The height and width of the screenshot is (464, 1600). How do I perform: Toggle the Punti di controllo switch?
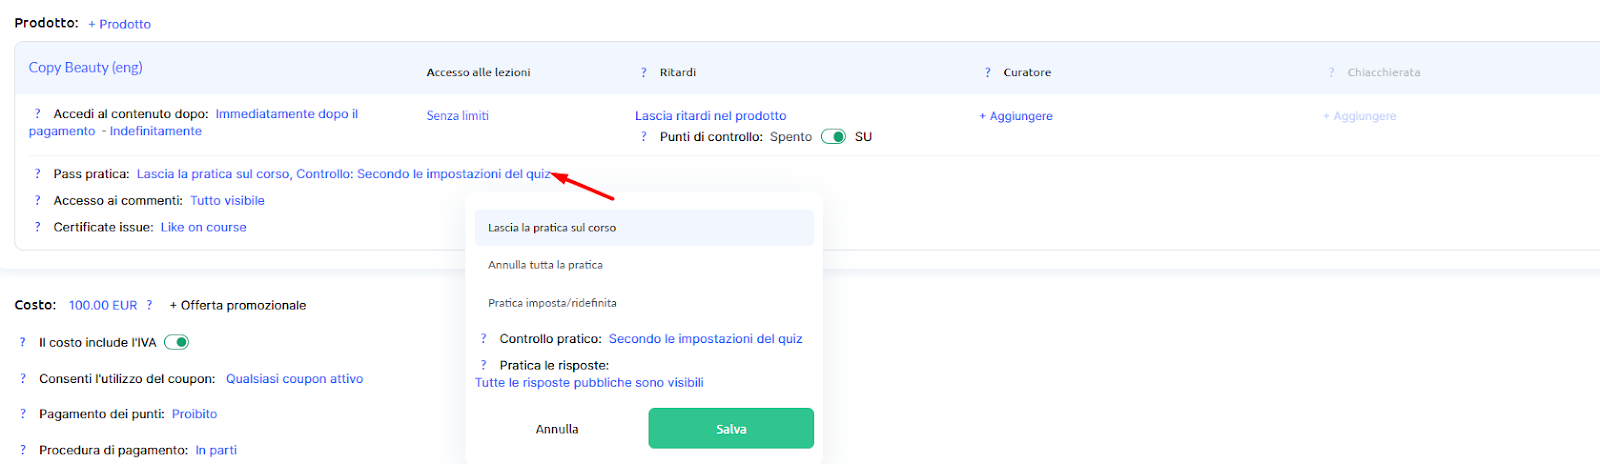833,137
